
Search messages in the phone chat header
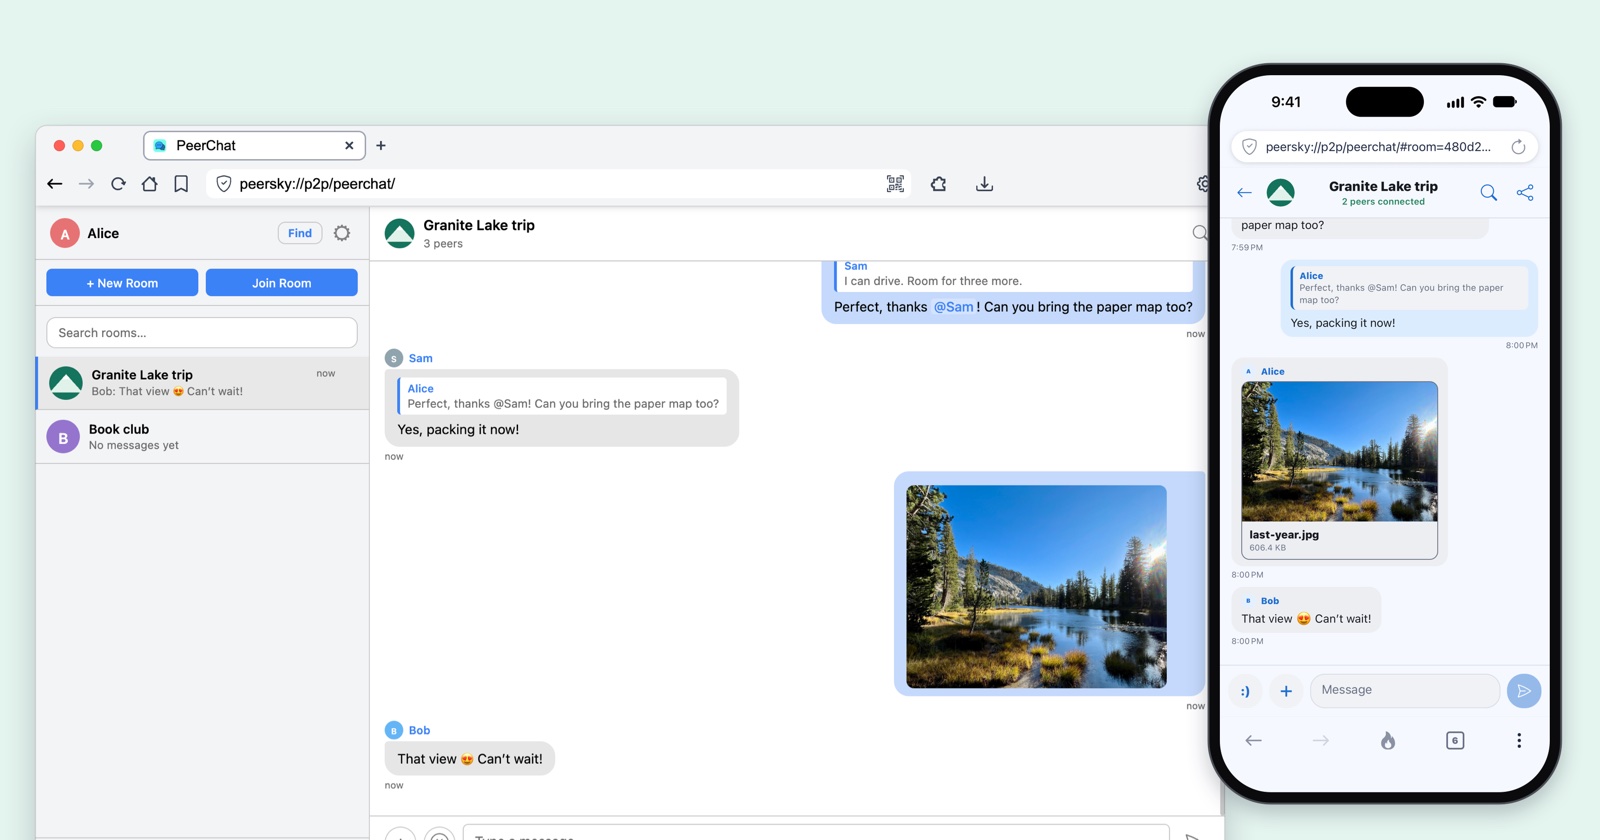tap(1489, 192)
